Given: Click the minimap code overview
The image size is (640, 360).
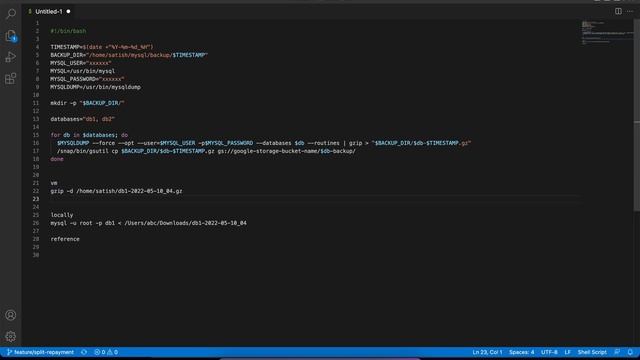Looking at the screenshot, I should coord(606,33).
